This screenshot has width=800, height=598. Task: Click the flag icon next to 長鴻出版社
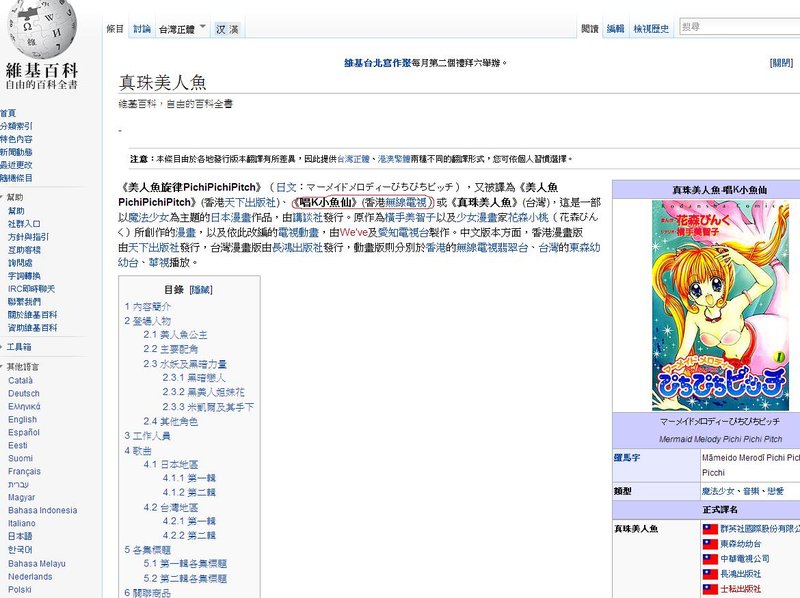(x=708, y=574)
